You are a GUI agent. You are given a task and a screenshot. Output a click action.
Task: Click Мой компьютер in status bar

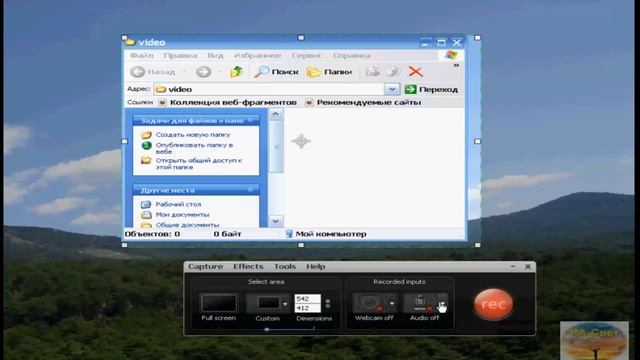pyautogui.click(x=326, y=234)
